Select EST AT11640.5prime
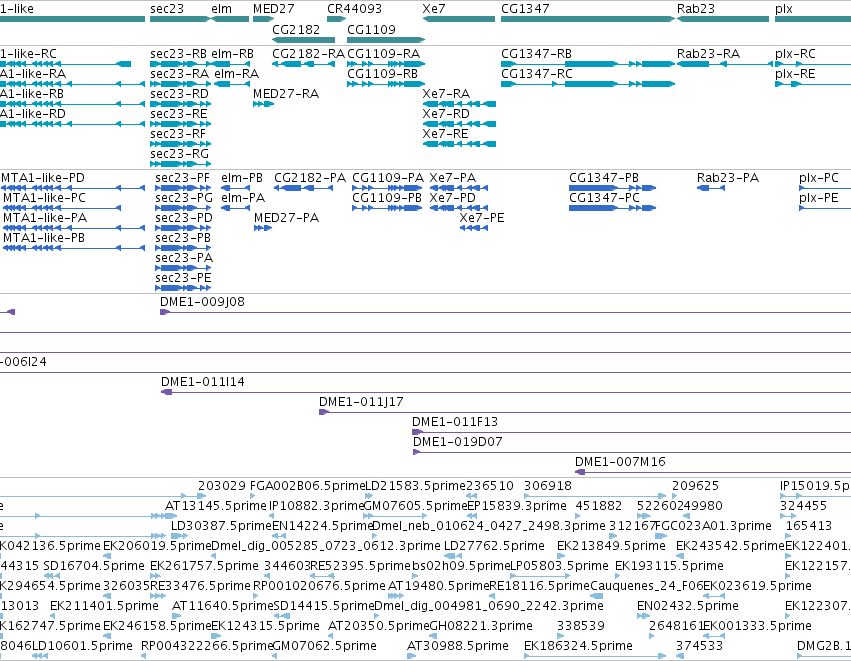The height and width of the screenshot is (661, 851). 222,606
